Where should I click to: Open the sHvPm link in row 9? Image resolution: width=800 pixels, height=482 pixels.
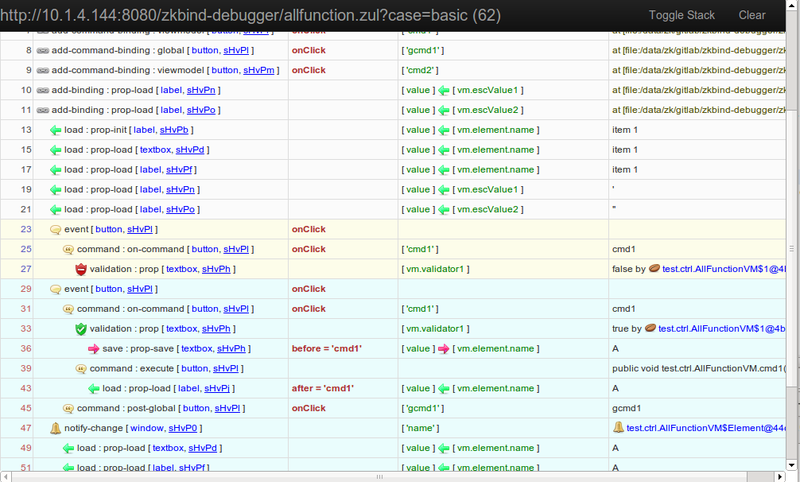[259, 70]
